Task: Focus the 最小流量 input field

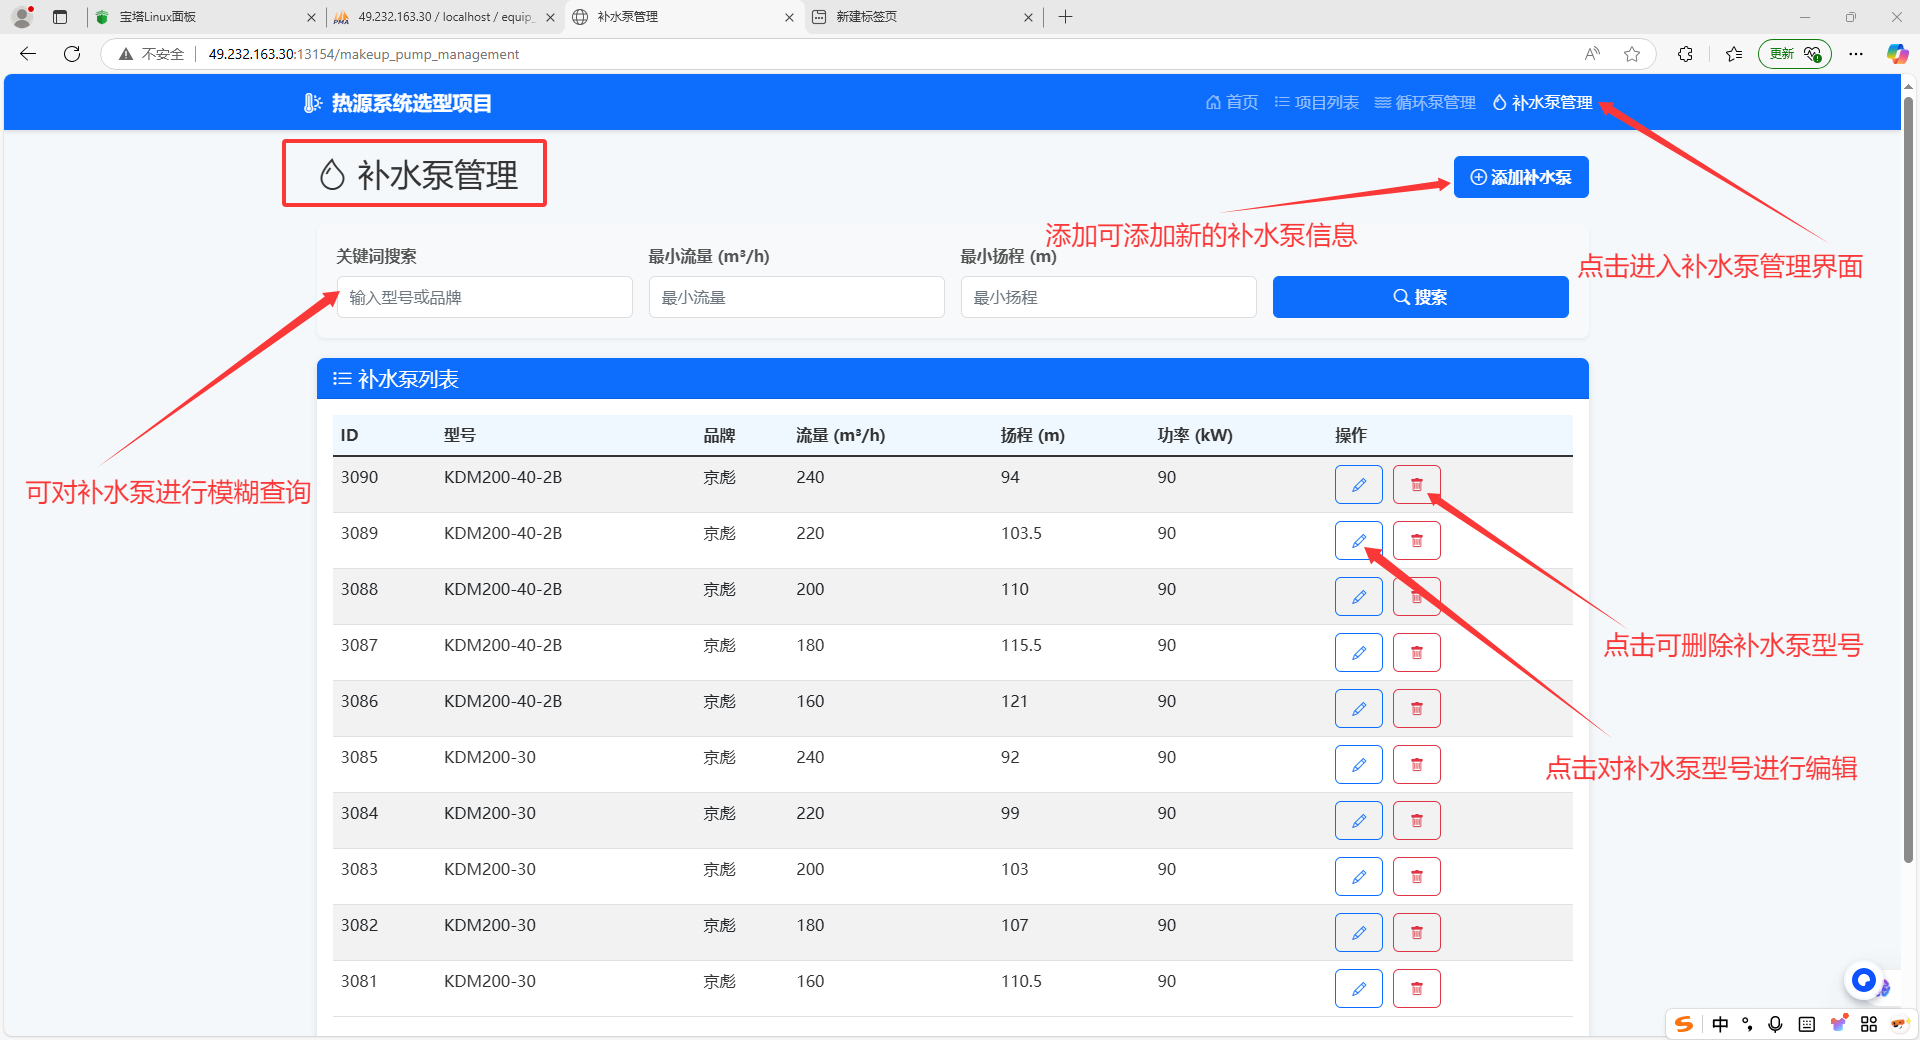Action: [797, 297]
